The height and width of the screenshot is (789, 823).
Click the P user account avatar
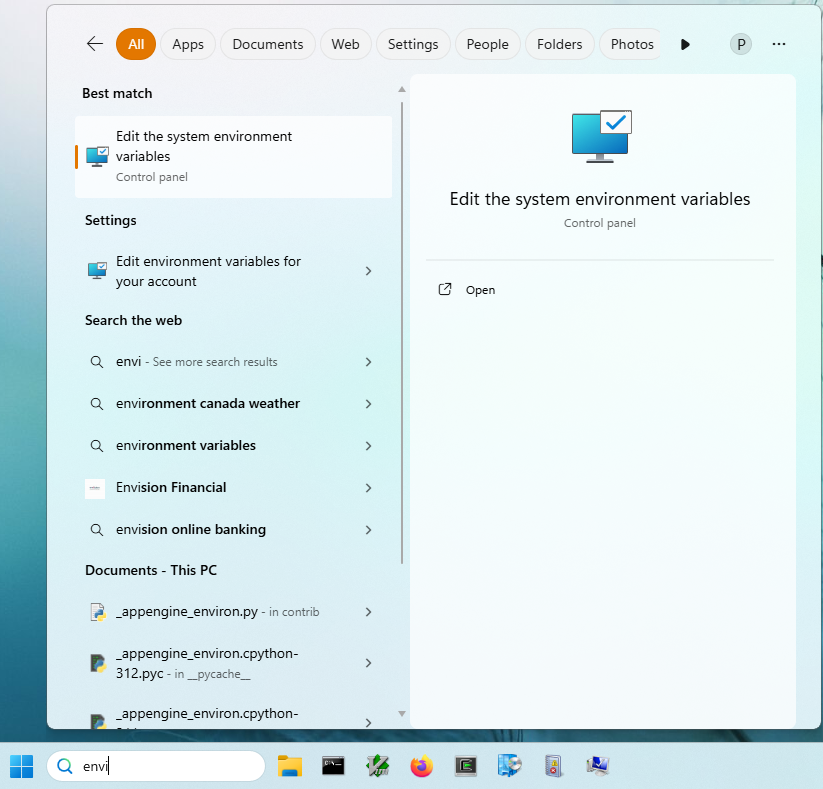tap(741, 44)
